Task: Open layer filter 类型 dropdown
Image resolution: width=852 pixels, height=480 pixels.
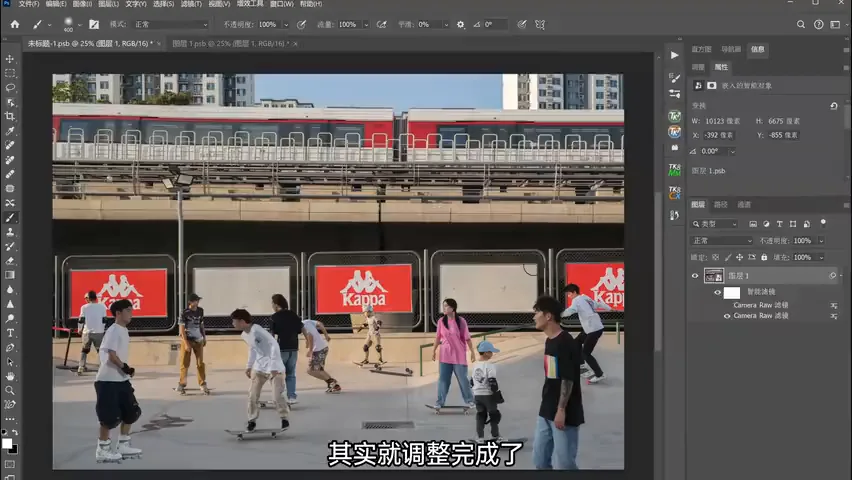Action: [x=715, y=223]
